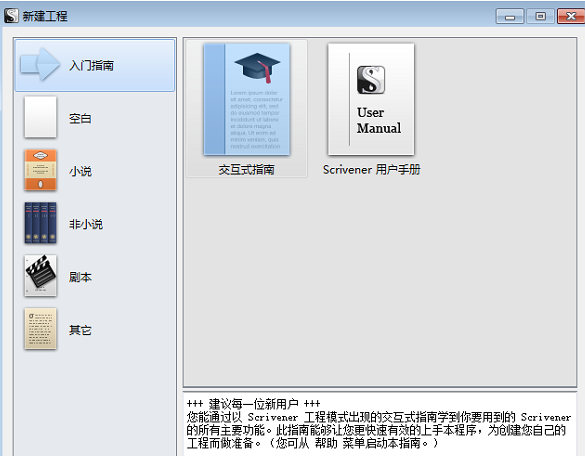585x456 pixels.
Task: Switch to the 其它 category label
Action: (x=80, y=330)
